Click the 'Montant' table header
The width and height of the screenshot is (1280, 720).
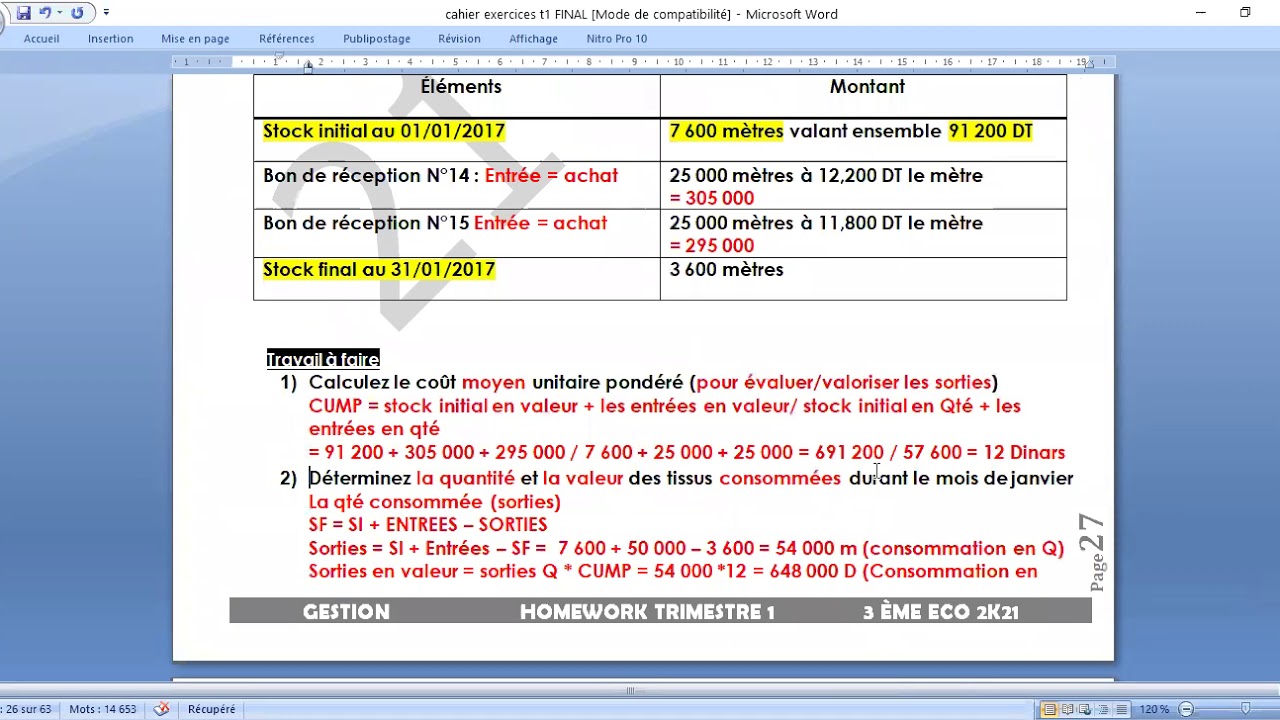coord(867,86)
